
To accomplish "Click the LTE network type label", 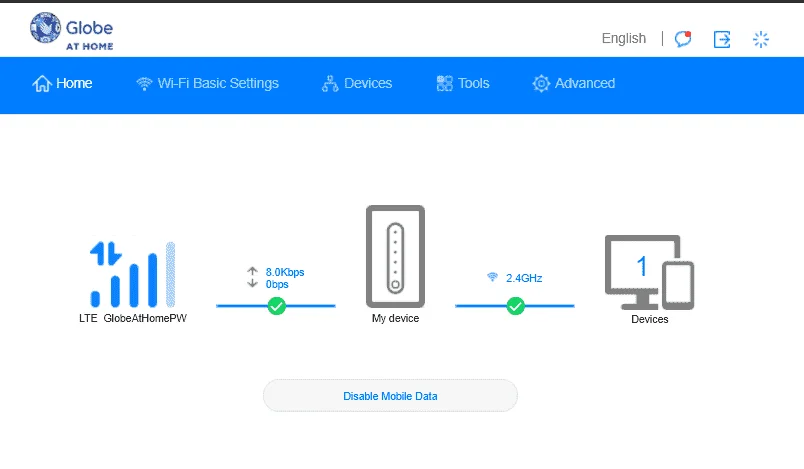I will click(88, 318).
